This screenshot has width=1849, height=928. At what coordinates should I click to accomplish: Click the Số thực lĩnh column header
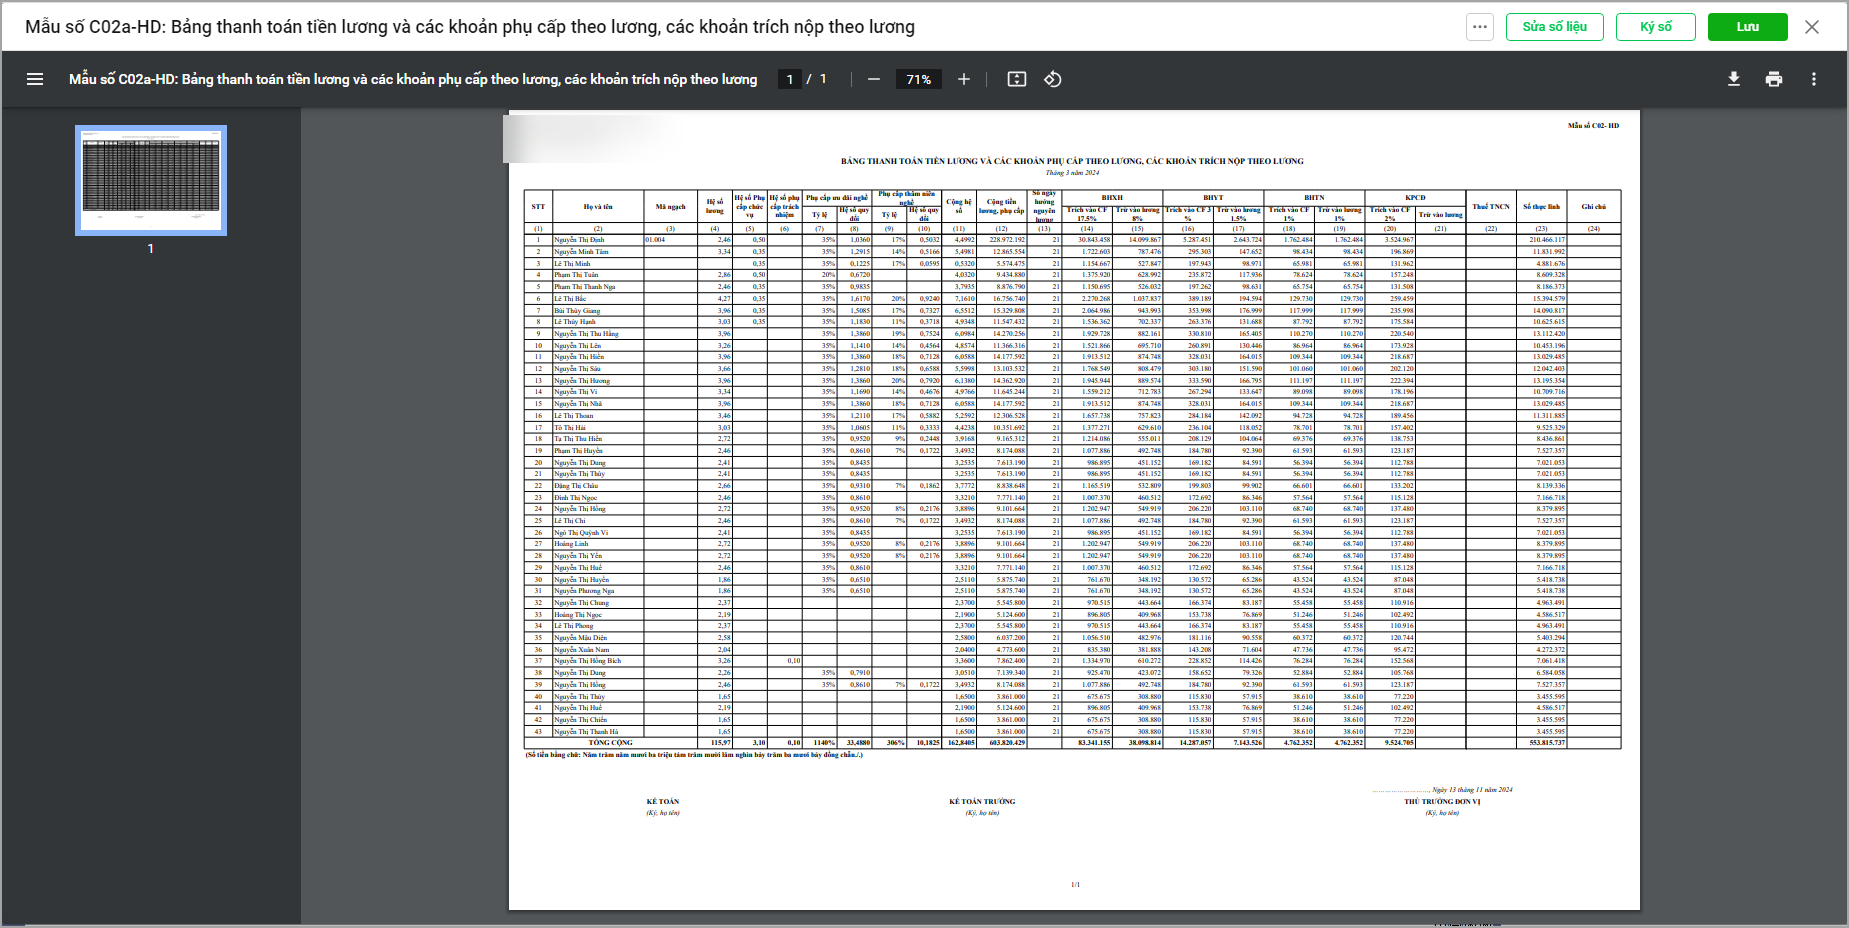(x=1541, y=207)
